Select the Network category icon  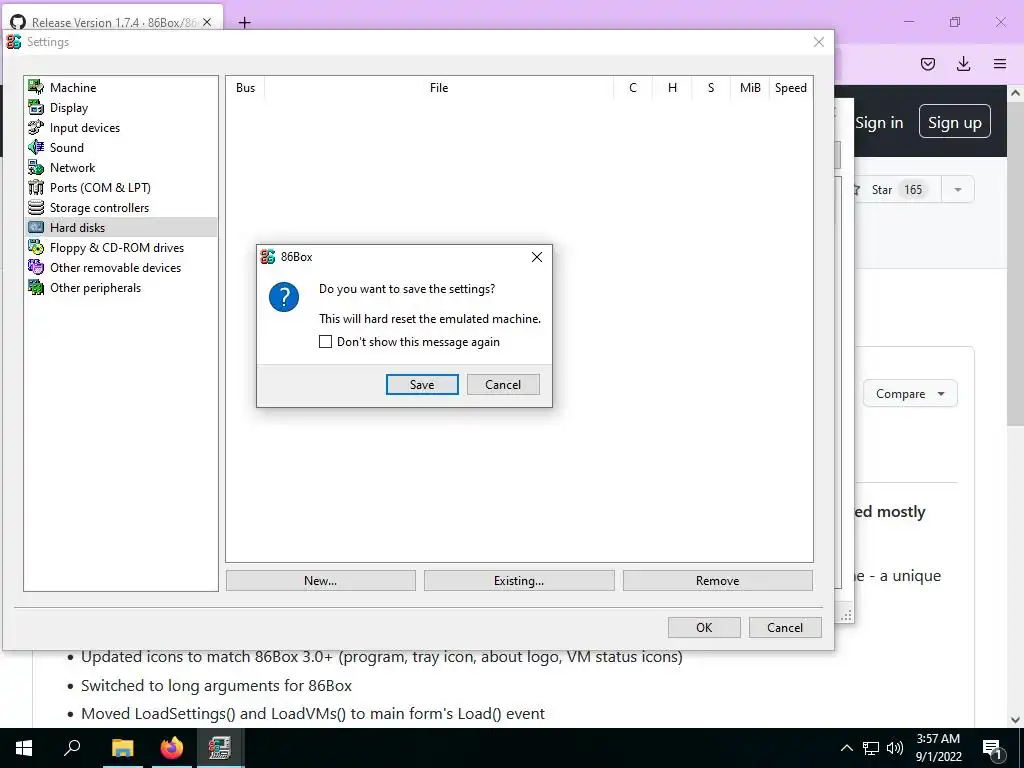(x=36, y=168)
